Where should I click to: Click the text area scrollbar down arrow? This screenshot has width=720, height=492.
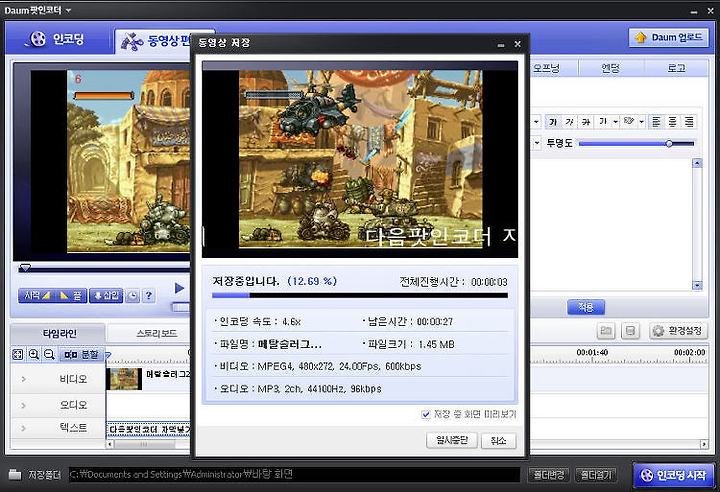click(697, 285)
